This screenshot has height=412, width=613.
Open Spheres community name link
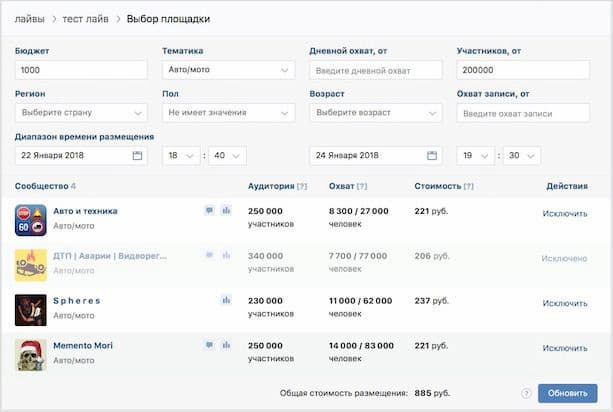tap(77, 301)
